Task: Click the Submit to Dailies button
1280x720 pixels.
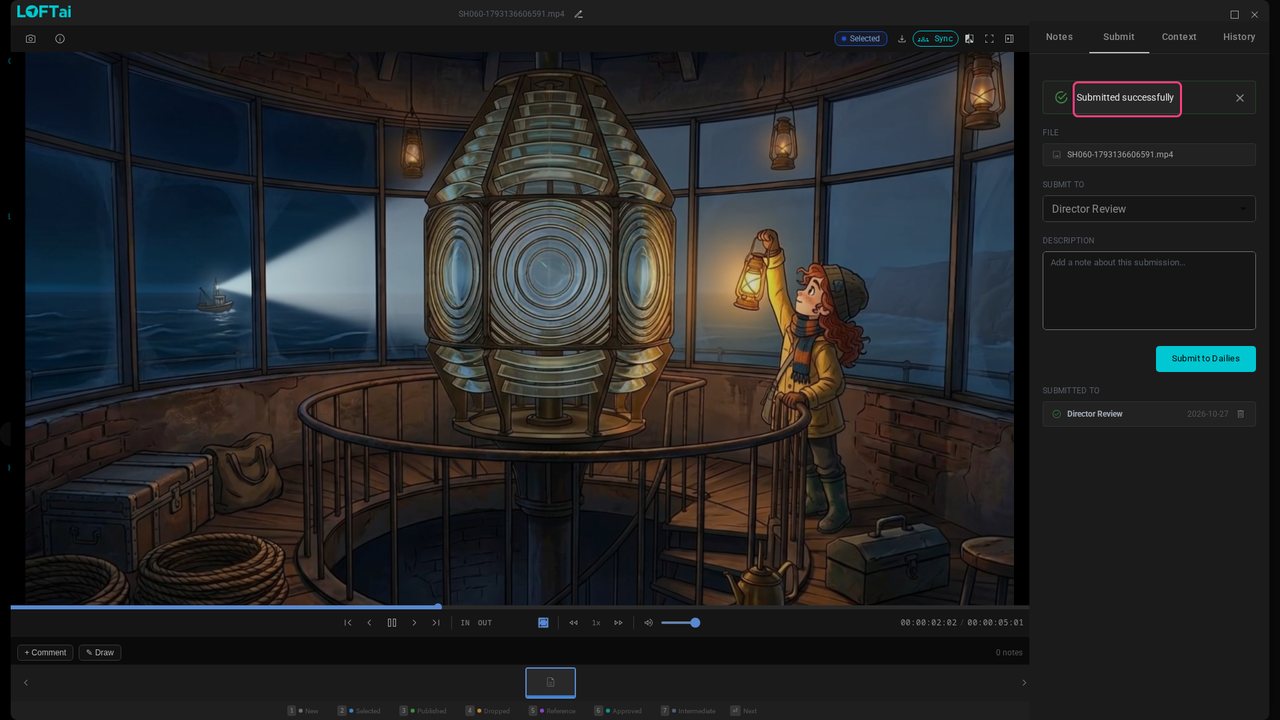Action: point(1206,359)
